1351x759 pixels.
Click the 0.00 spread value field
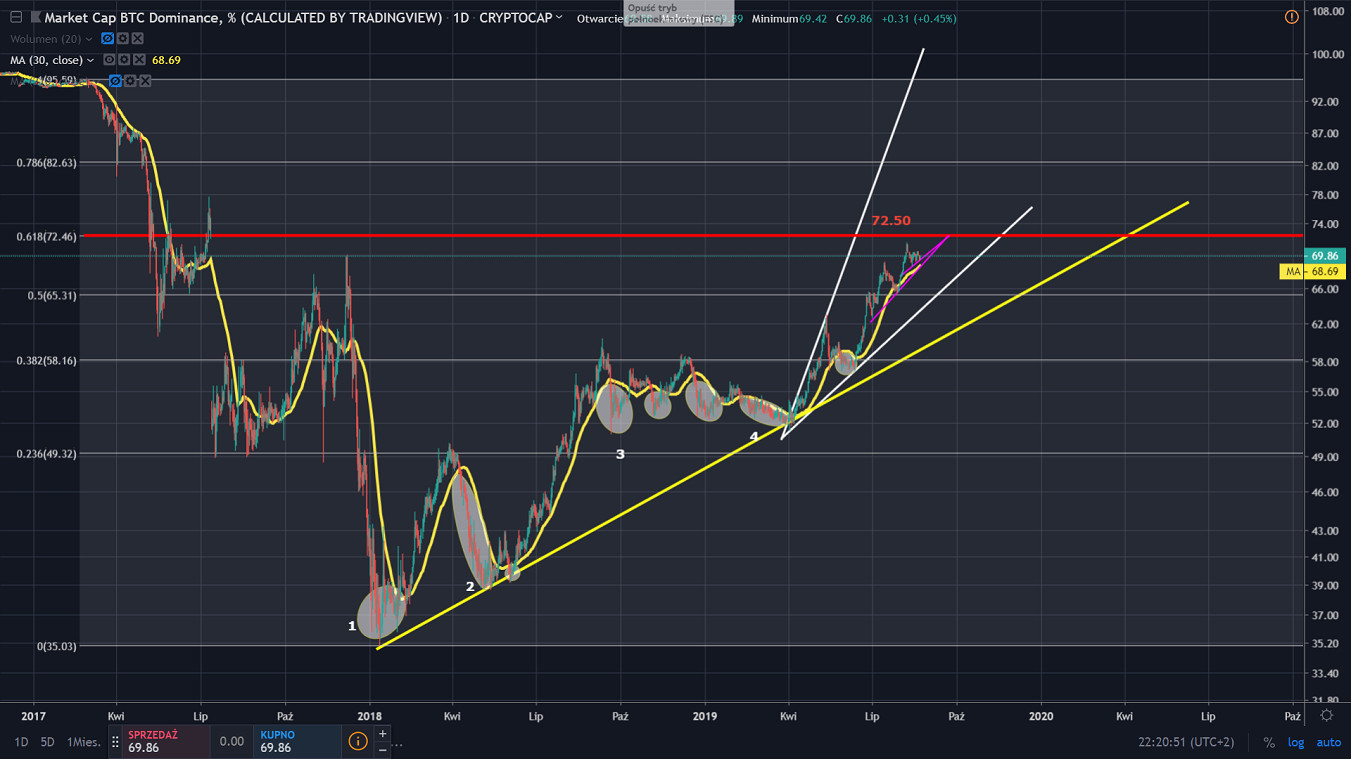[232, 742]
